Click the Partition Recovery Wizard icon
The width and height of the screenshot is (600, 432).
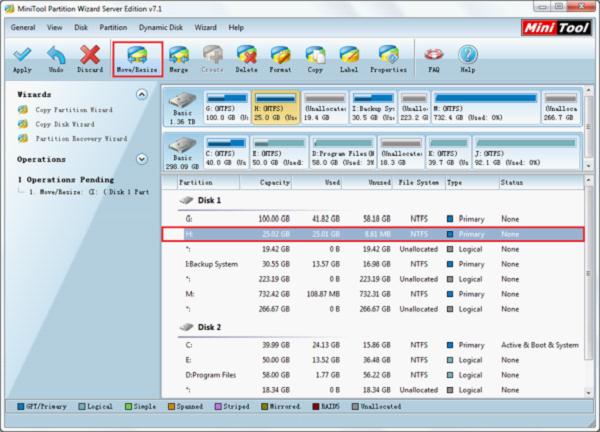23,138
